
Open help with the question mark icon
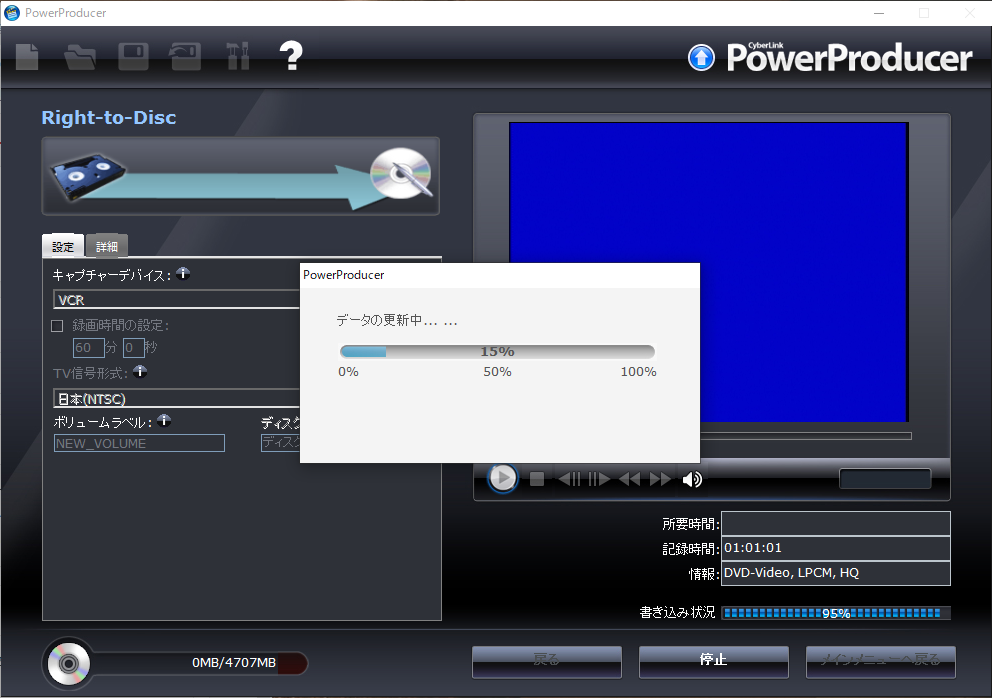pyautogui.click(x=291, y=56)
